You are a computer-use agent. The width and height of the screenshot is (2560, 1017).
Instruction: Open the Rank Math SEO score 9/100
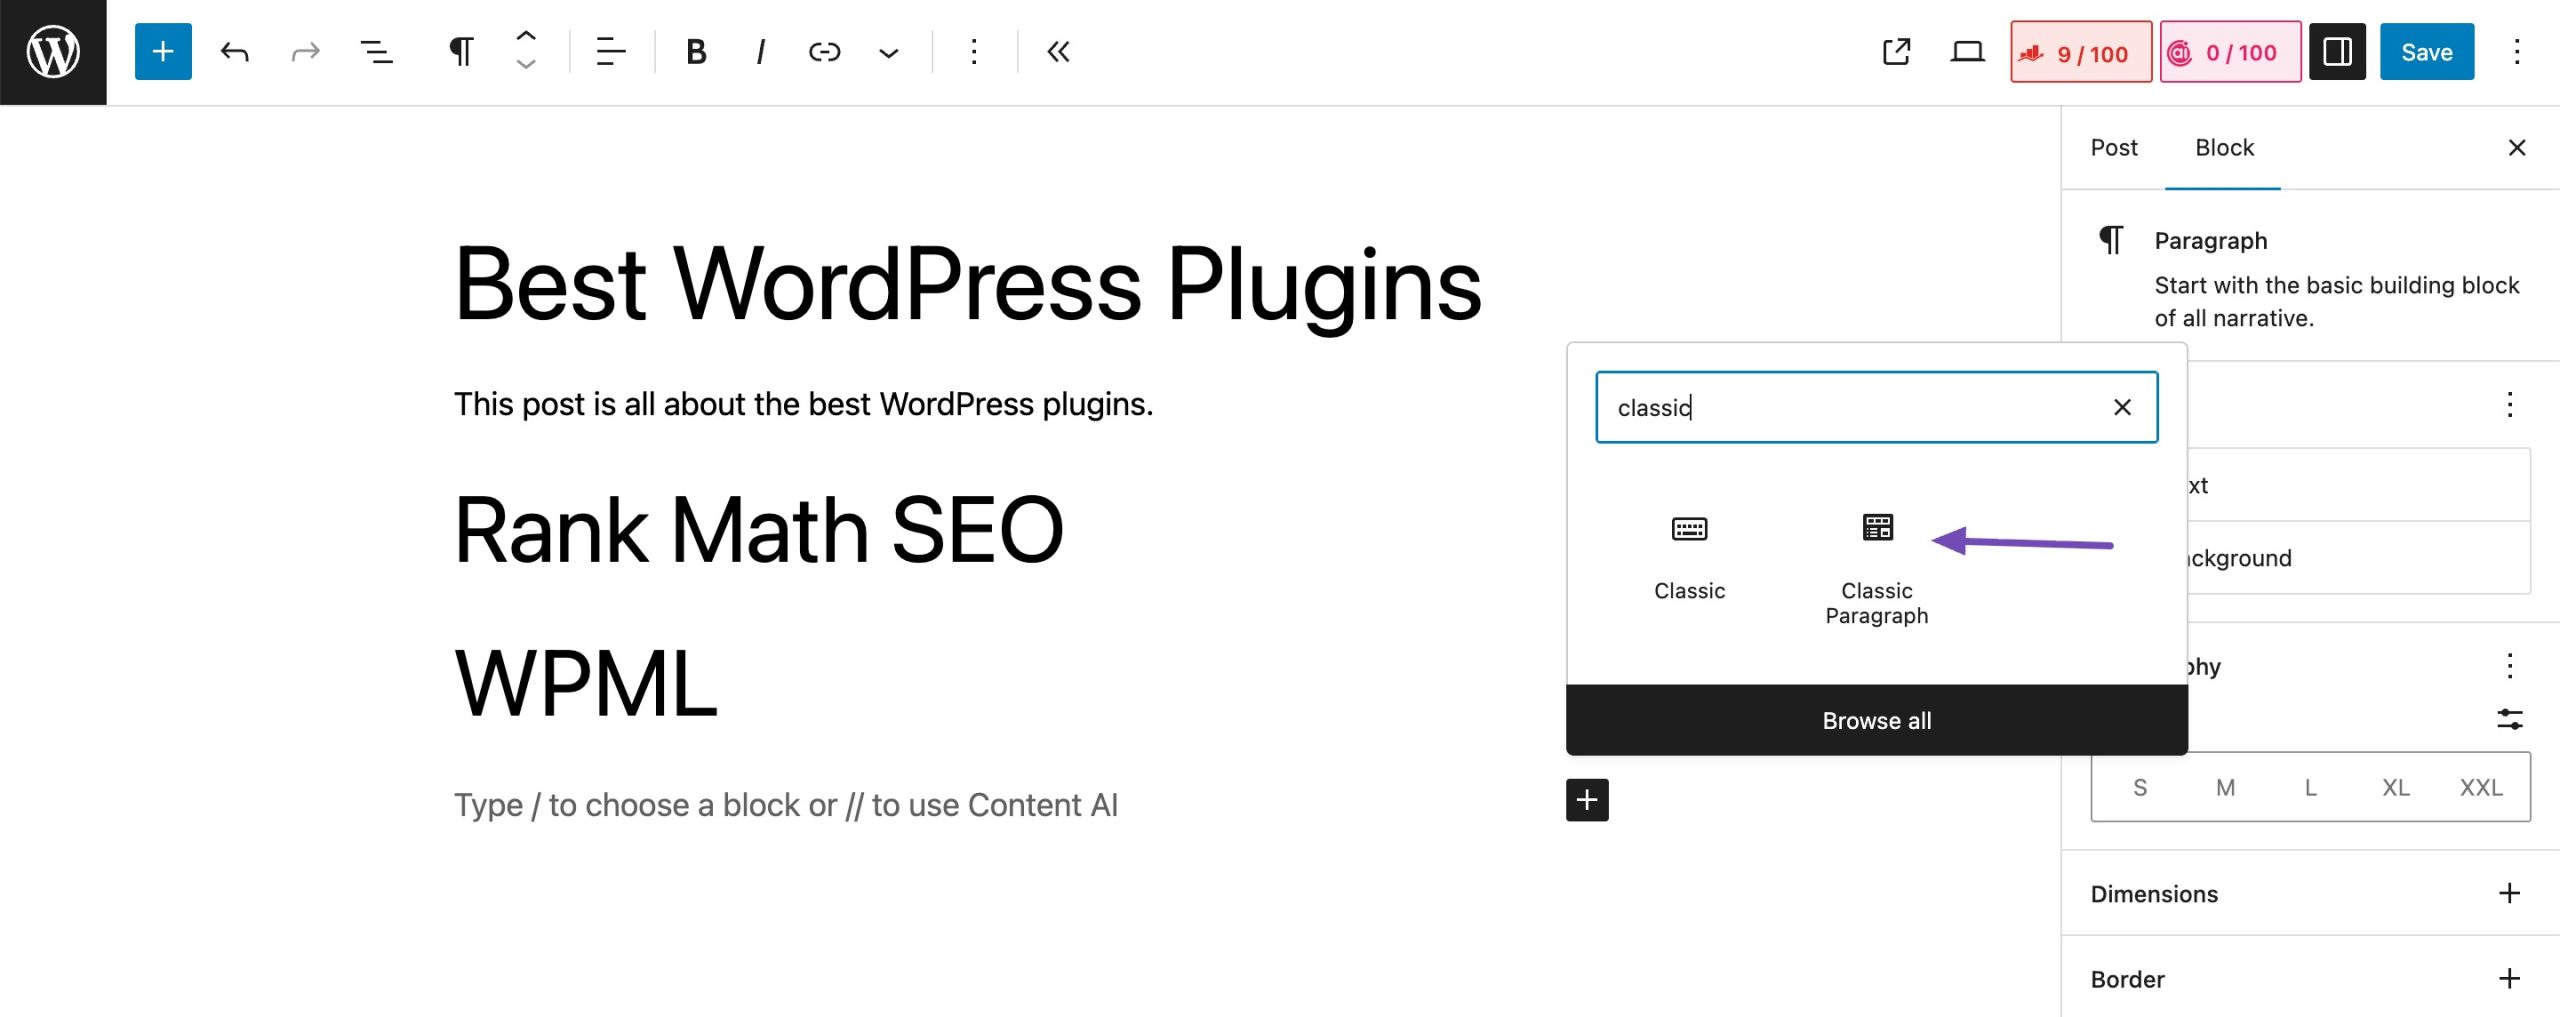click(x=2081, y=52)
